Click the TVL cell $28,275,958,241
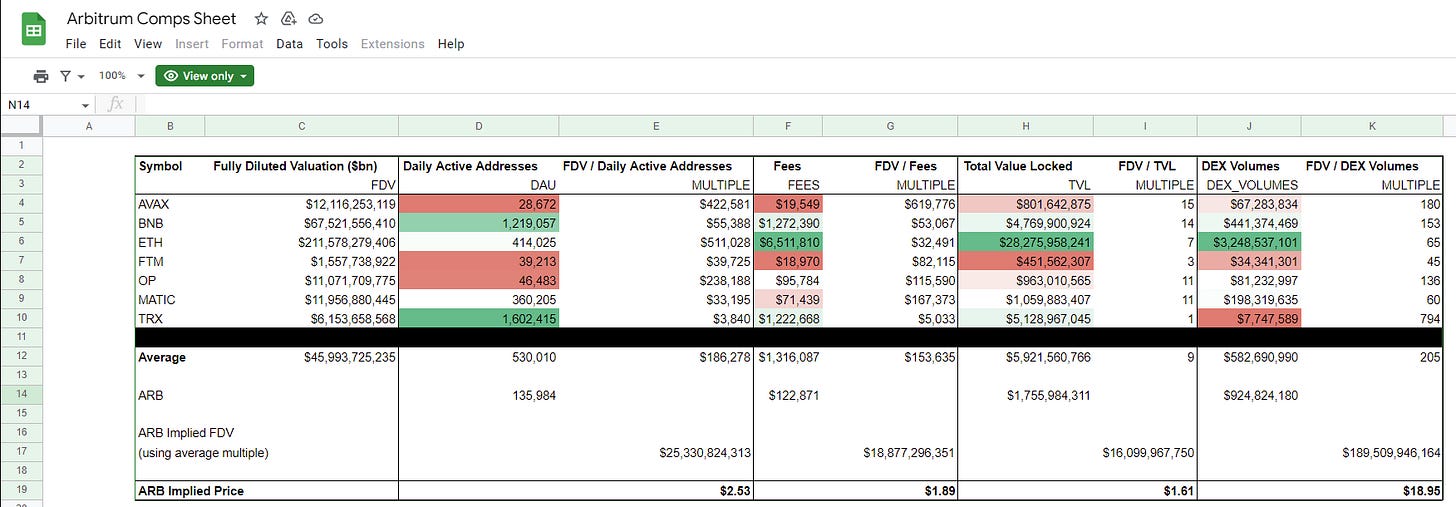The width and height of the screenshot is (1456, 507). (x=1026, y=242)
